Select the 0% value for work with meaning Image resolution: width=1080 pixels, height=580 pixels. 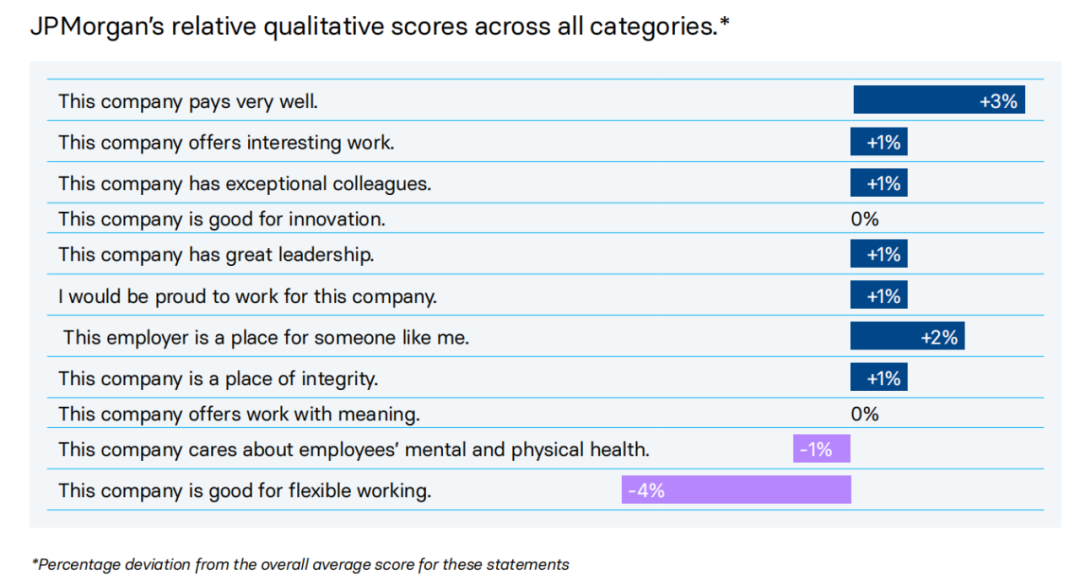tap(864, 414)
